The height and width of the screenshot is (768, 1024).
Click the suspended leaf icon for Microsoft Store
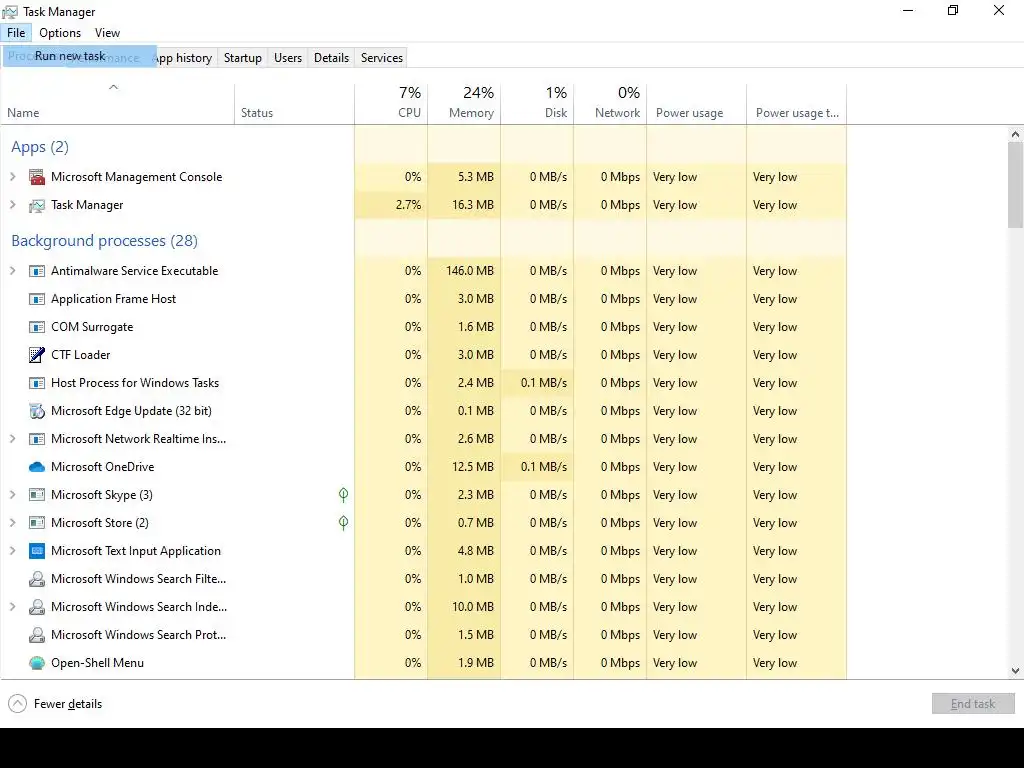[x=344, y=523]
